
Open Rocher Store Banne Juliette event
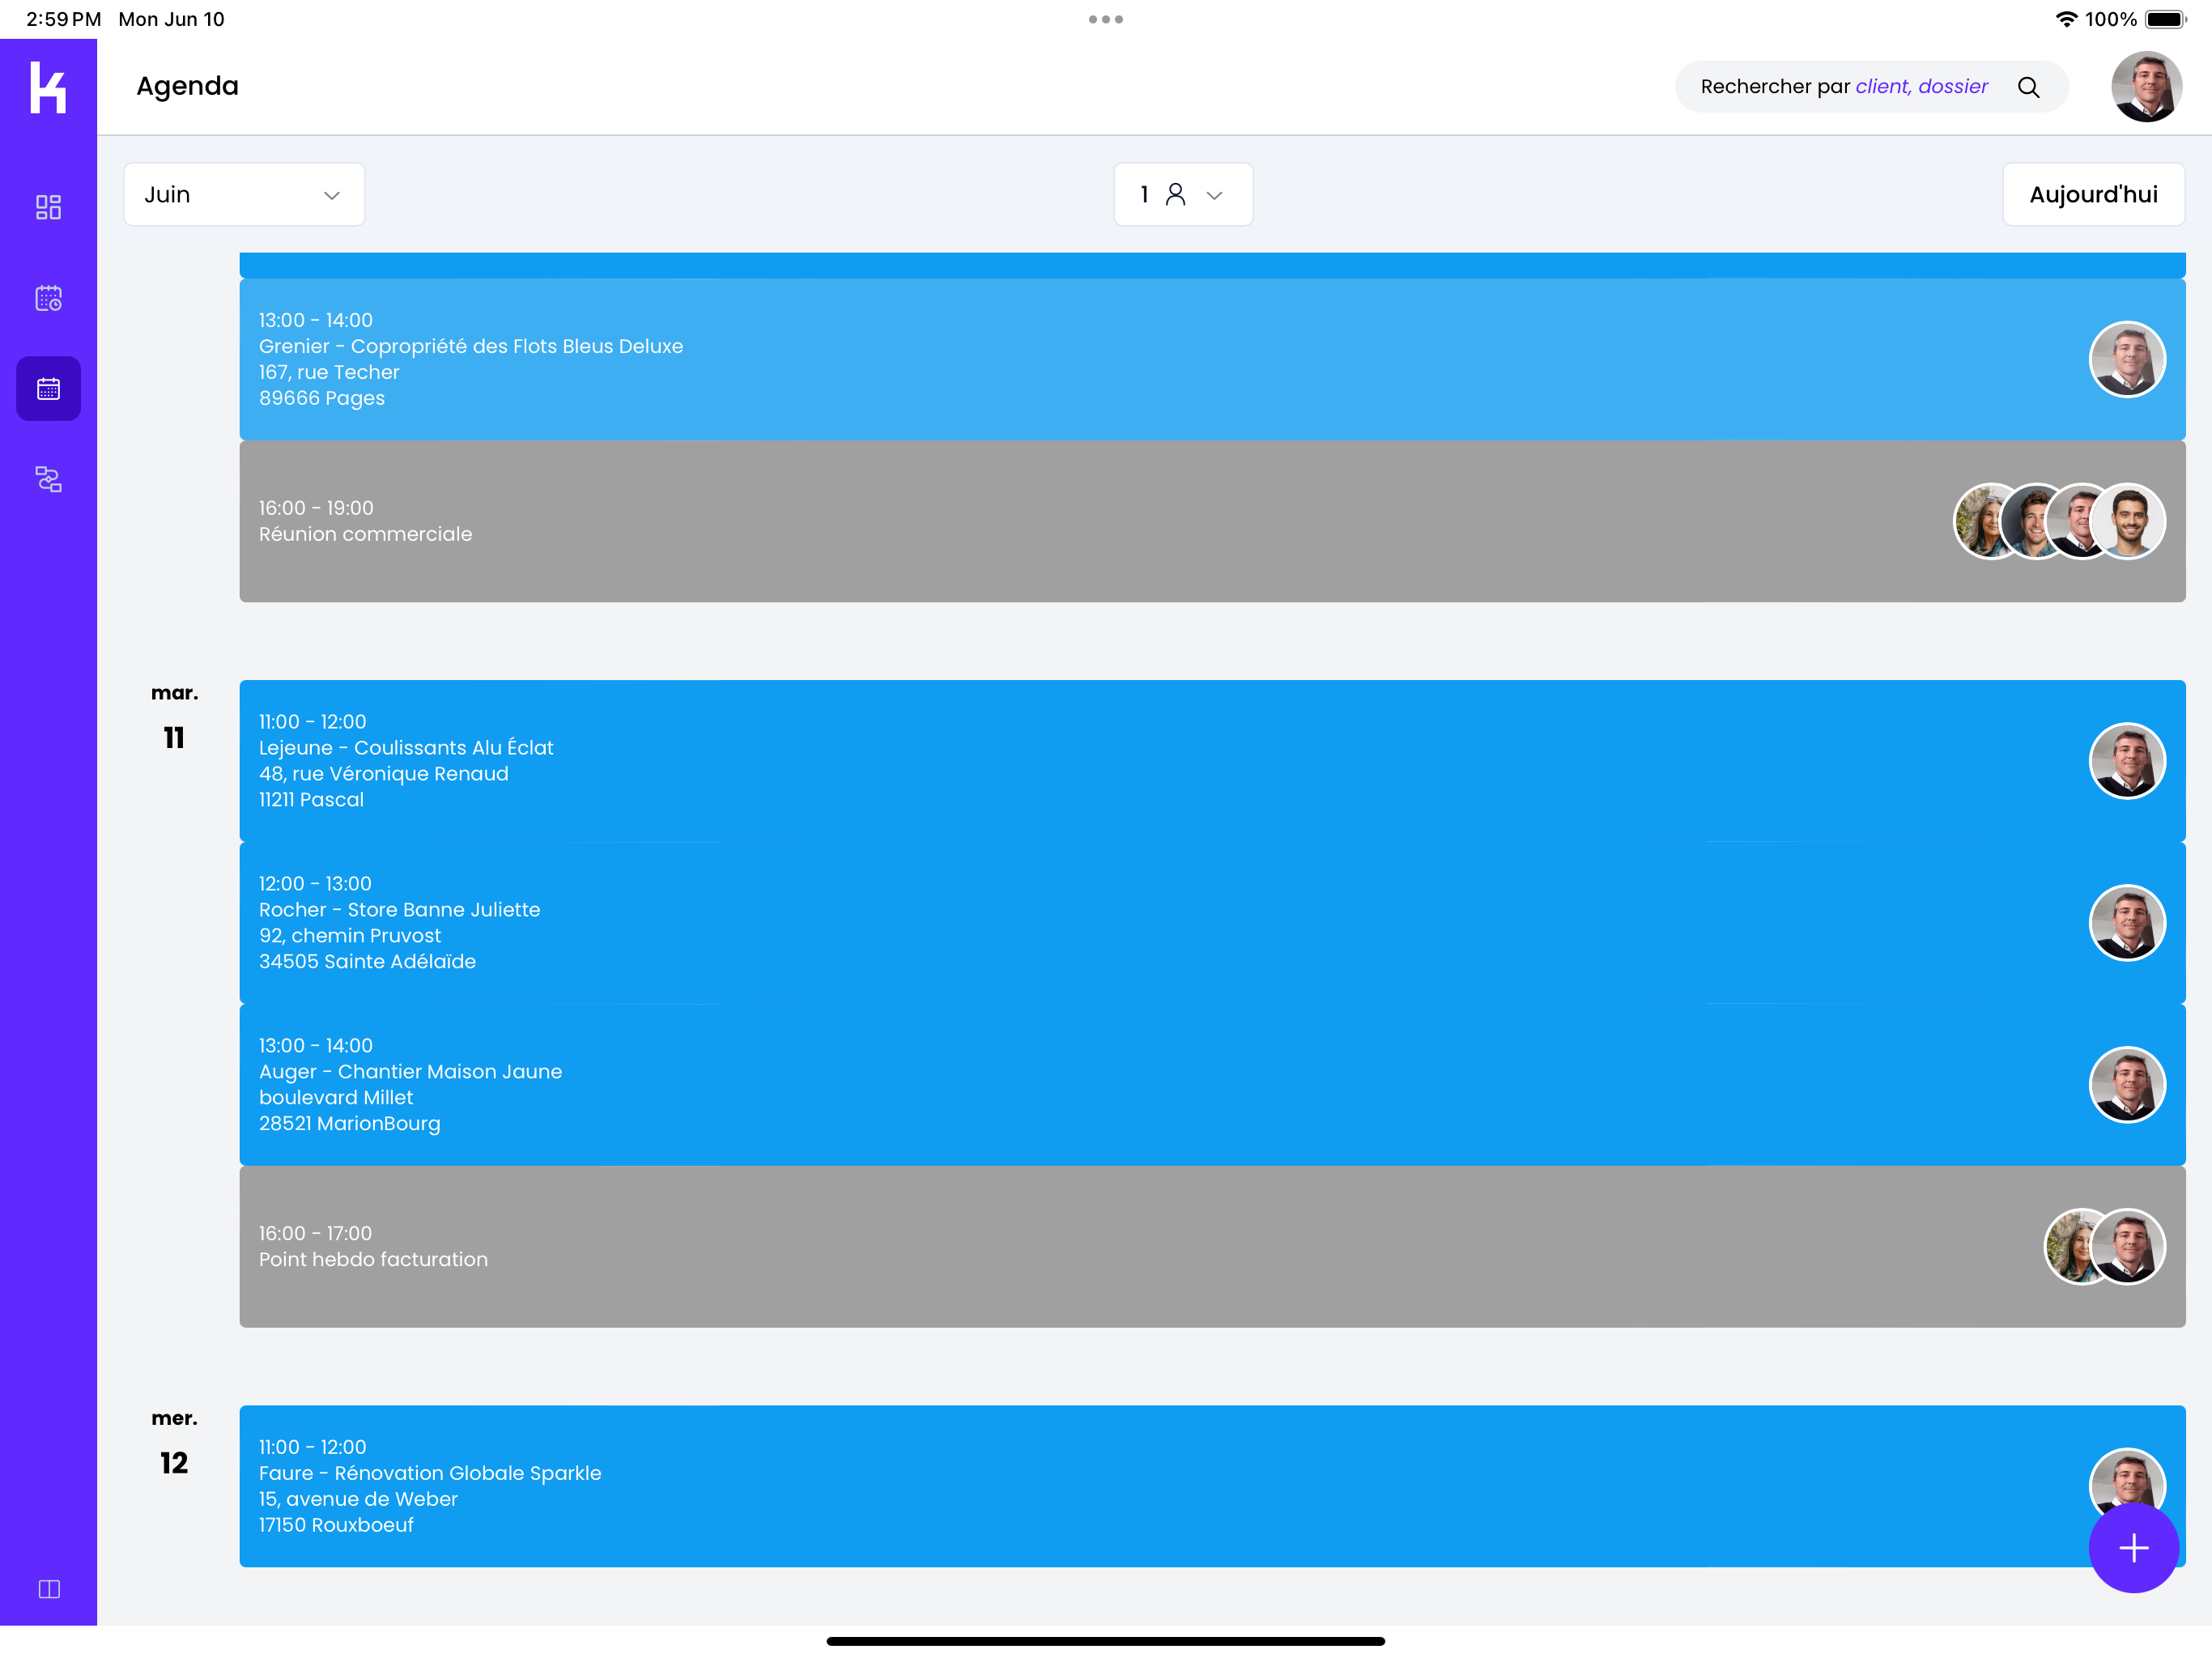tap(1212, 923)
